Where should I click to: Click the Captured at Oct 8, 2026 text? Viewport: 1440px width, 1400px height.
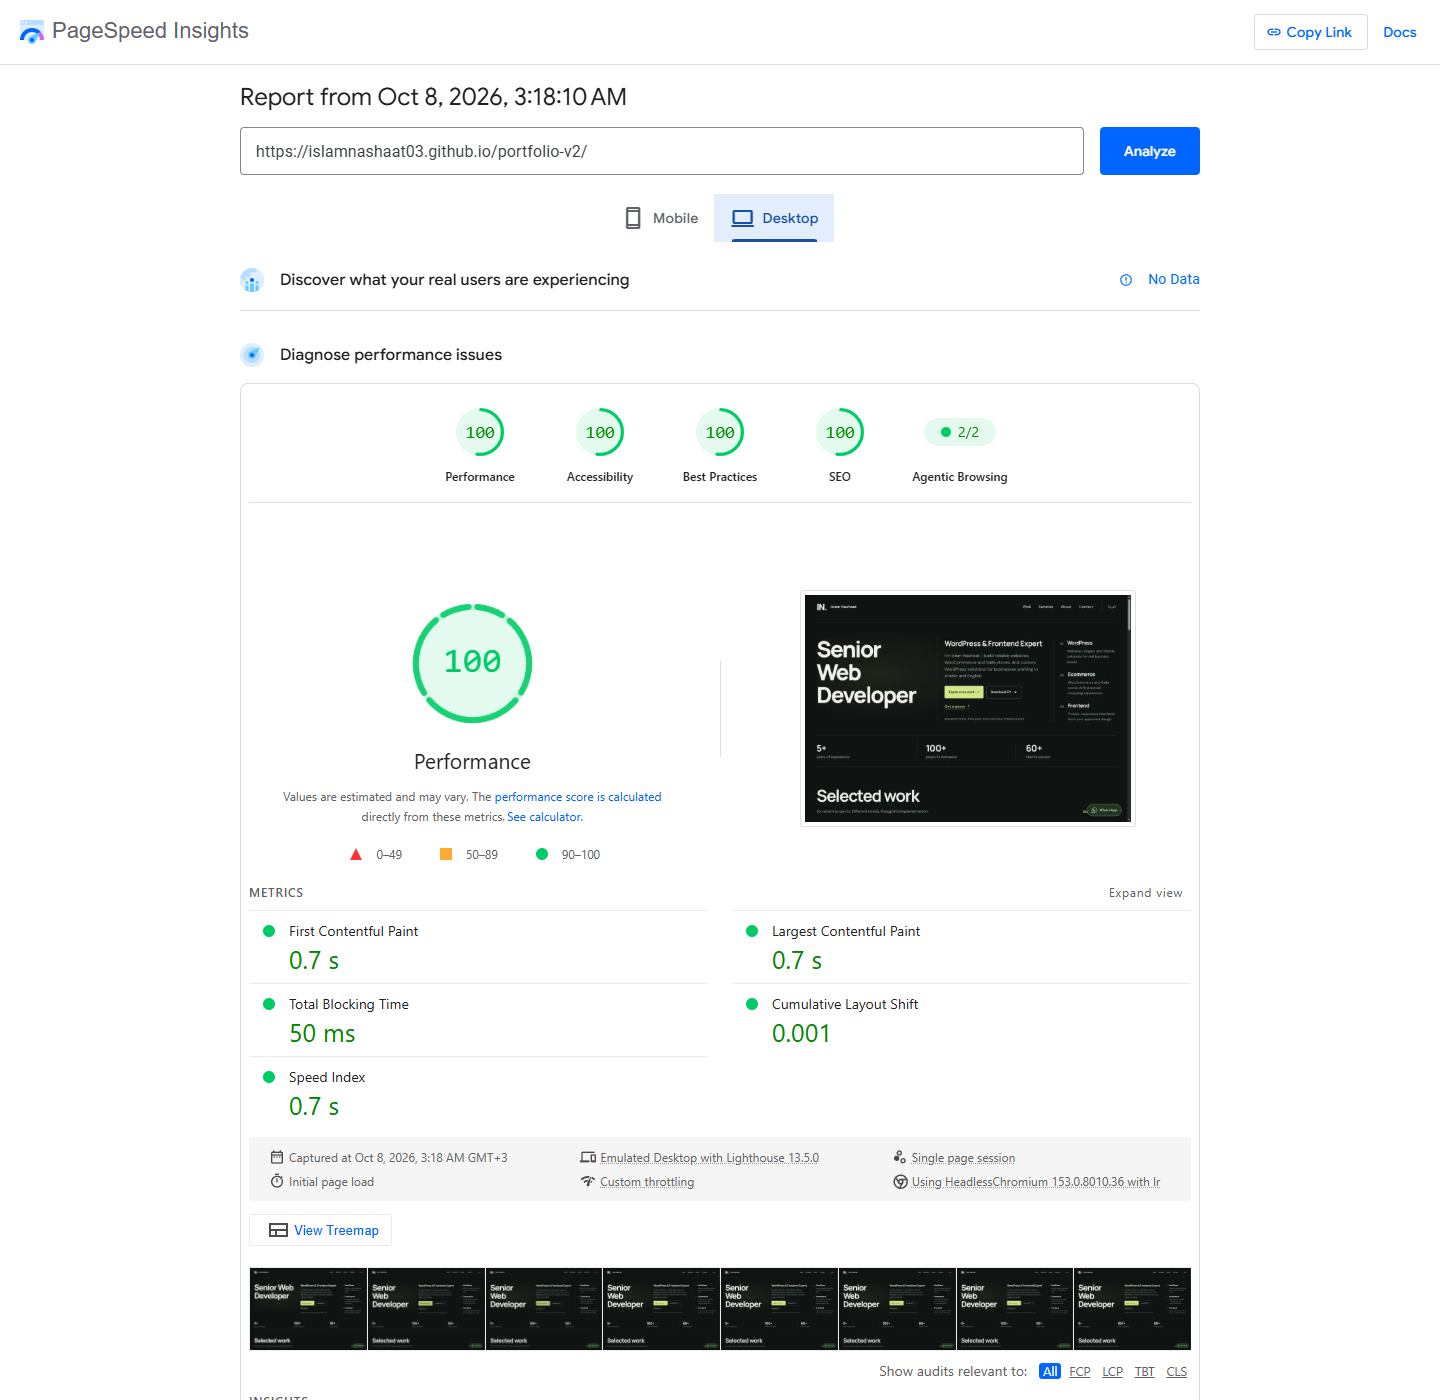coord(398,1158)
